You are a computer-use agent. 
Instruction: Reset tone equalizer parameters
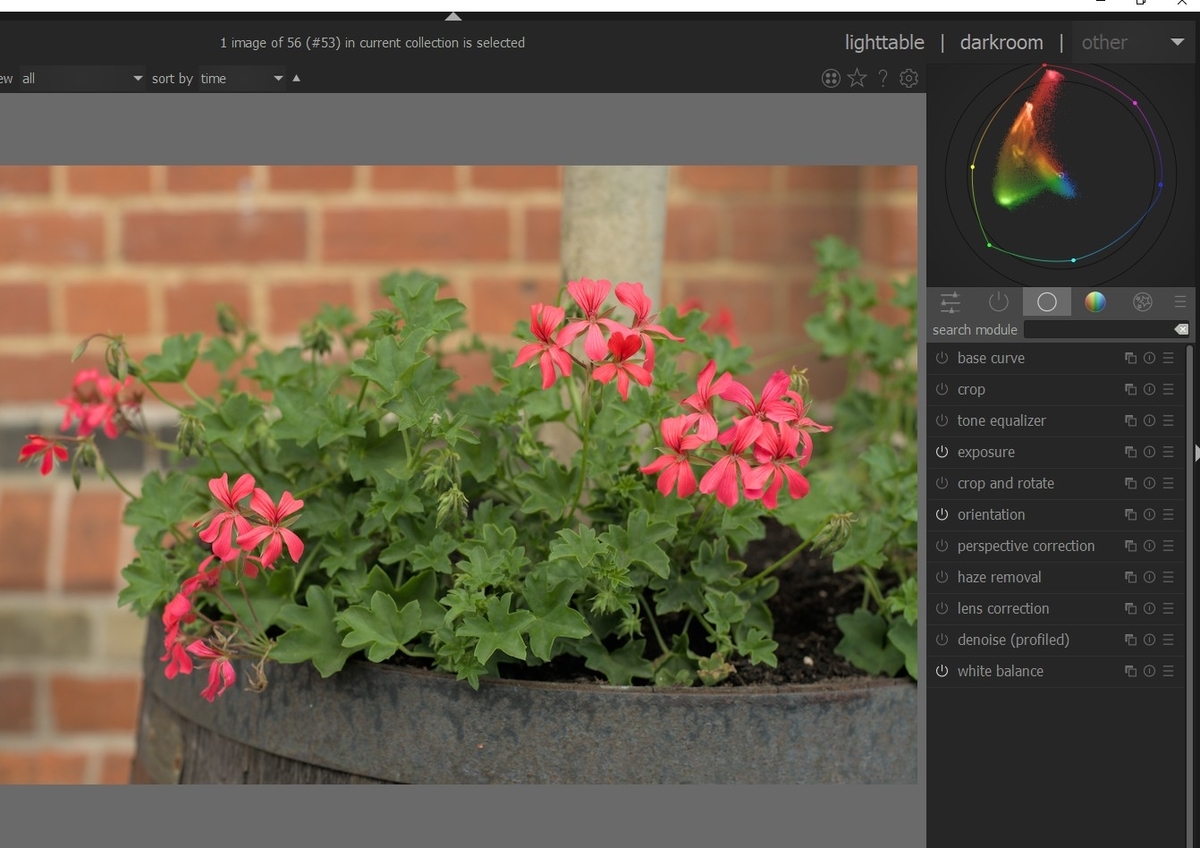pos(1149,420)
